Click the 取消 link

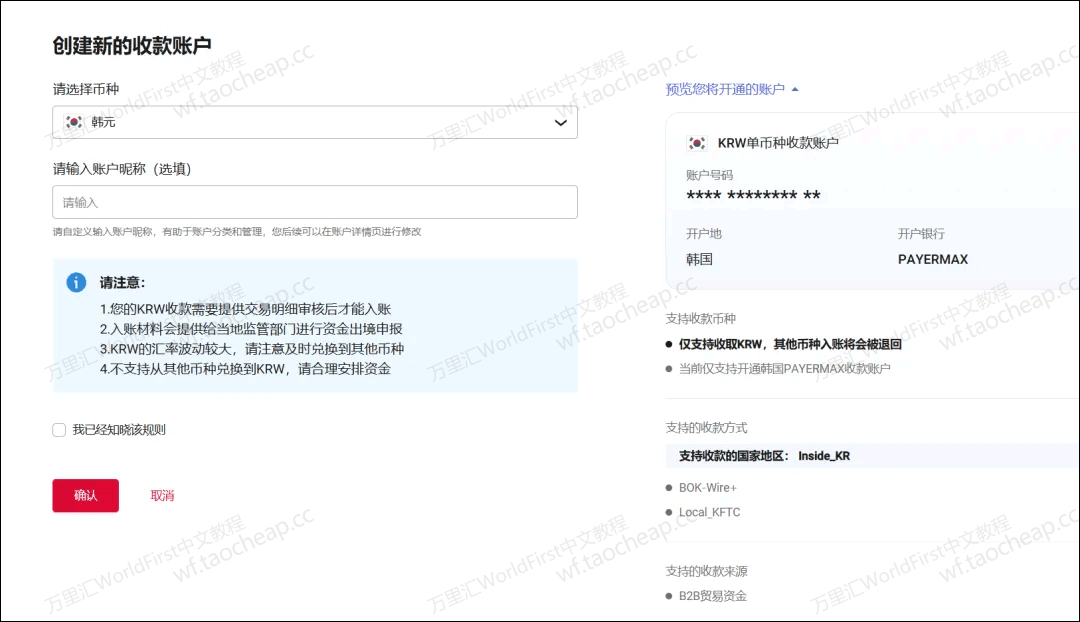[x=163, y=495]
